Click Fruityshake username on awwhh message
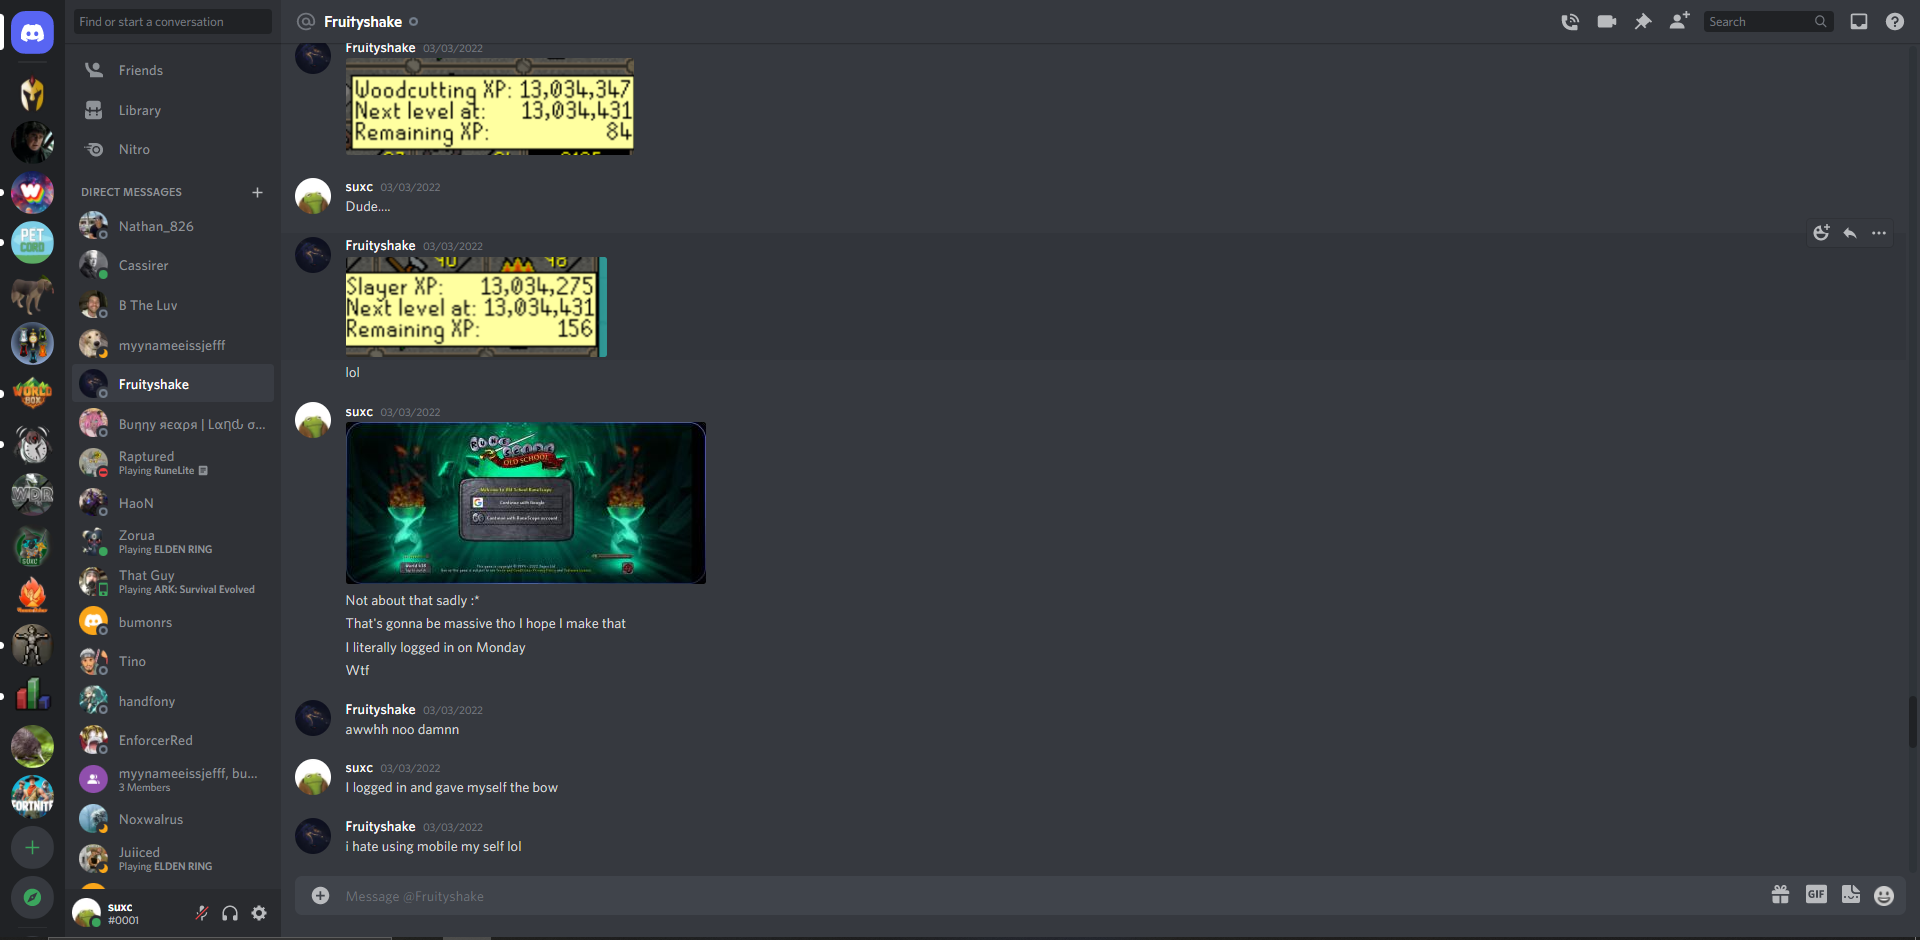Screen dimensions: 1920x940 pos(380,709)
